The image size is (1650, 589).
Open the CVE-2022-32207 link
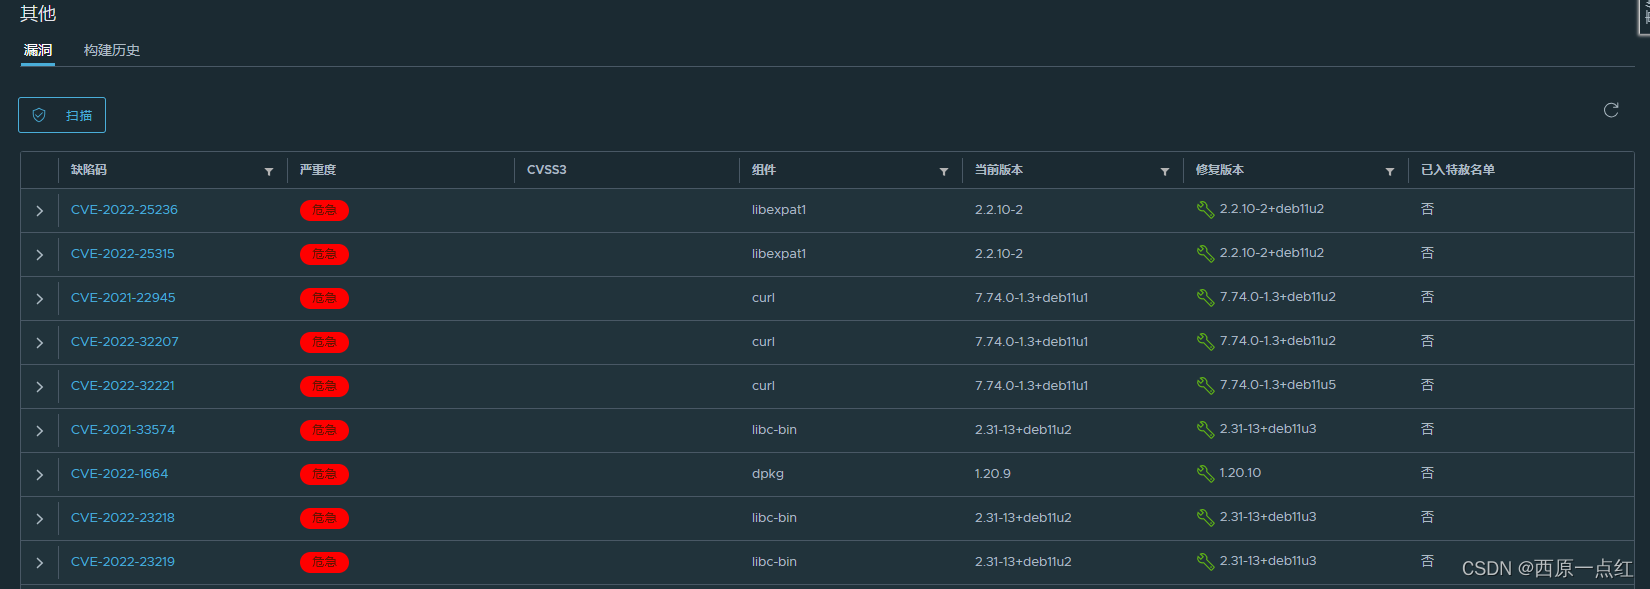125,342
